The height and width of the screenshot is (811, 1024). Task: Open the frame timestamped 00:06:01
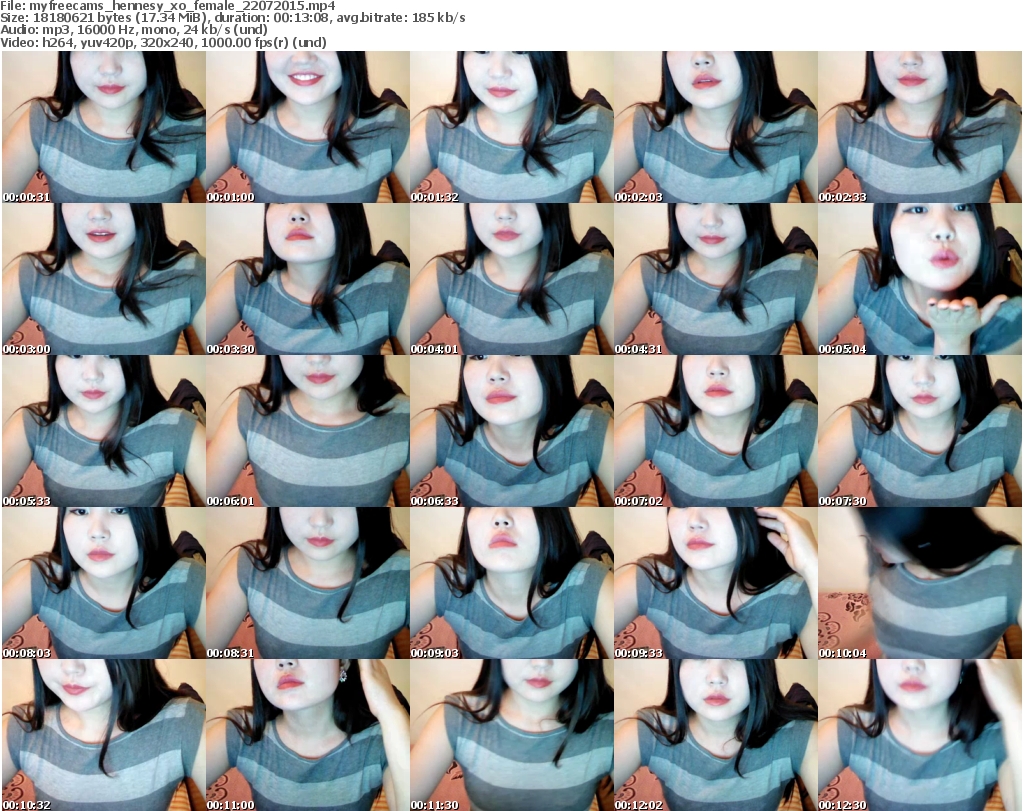(x=308, y=431)
